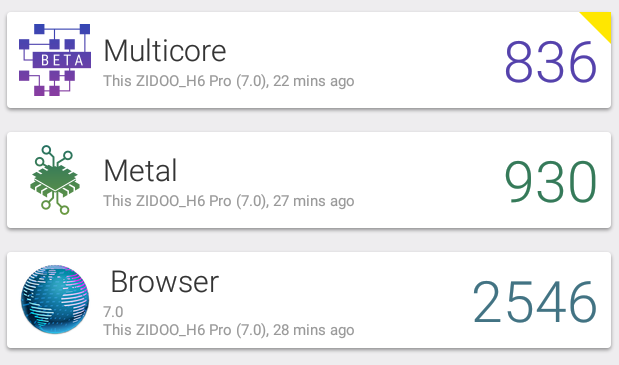619x365 pixels.
Task: Click the Metal 27 mins ago subtitle
Action: pos(229,201)
